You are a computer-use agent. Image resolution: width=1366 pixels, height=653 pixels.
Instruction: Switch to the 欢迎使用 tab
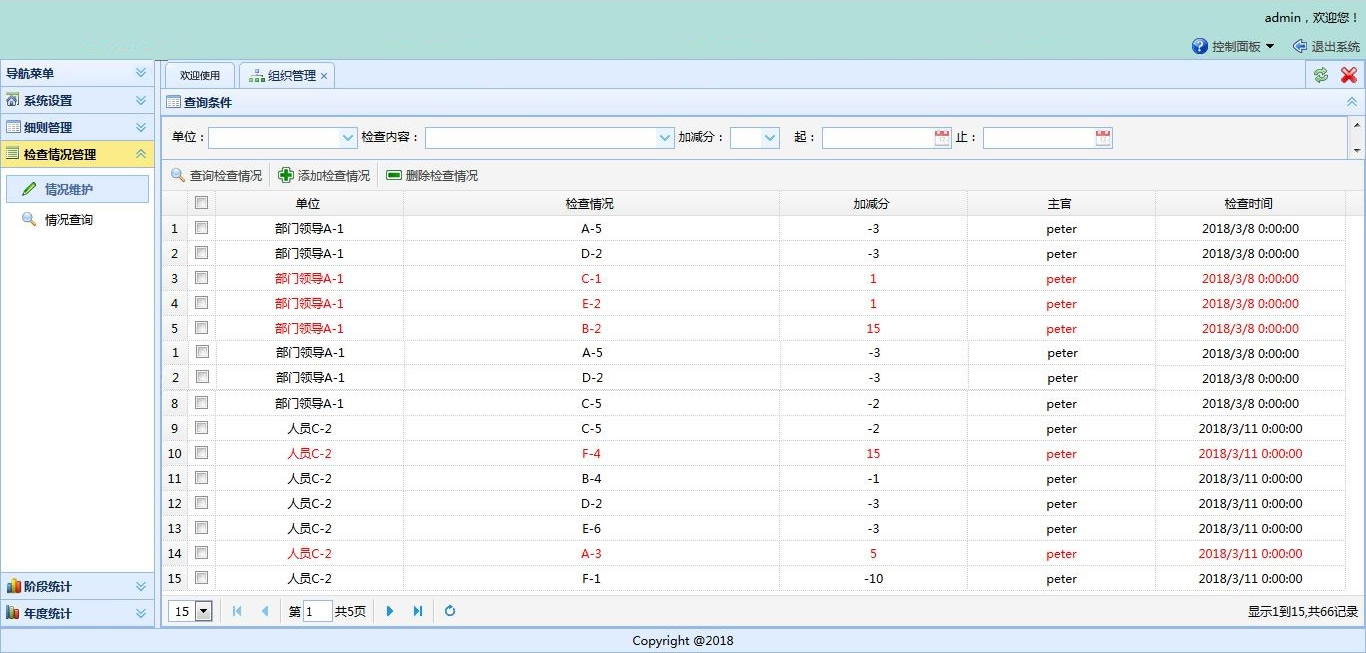click(x=200, y=76)
